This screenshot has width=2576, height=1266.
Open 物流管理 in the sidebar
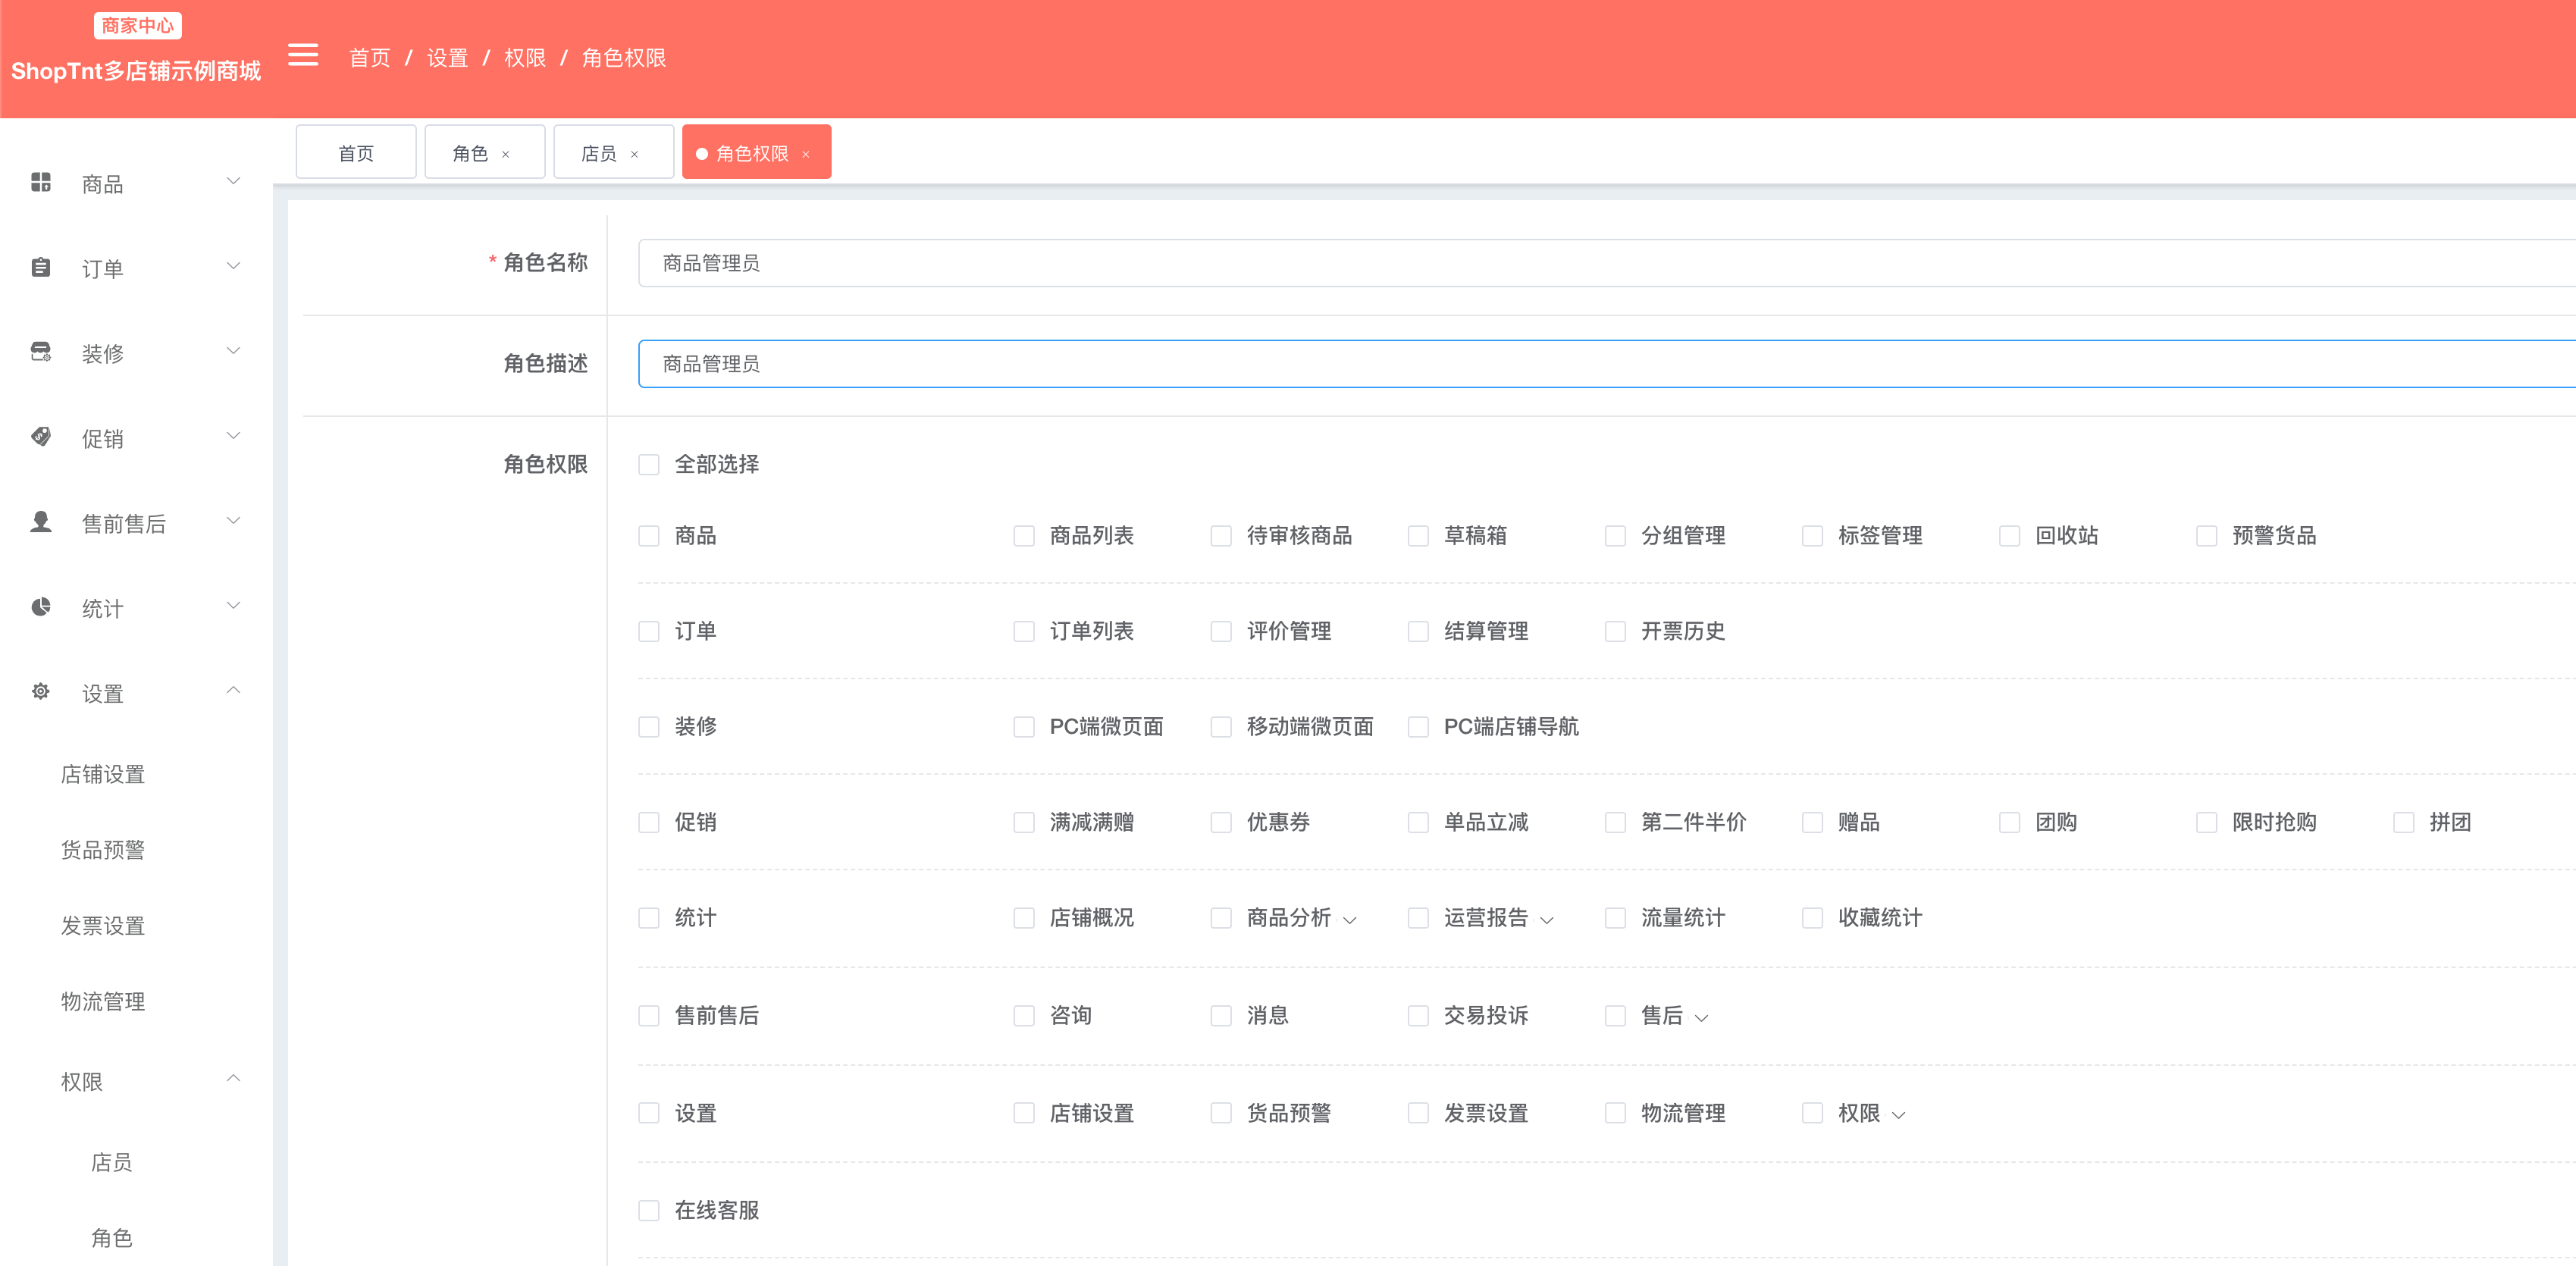(x=103, y=1001)
